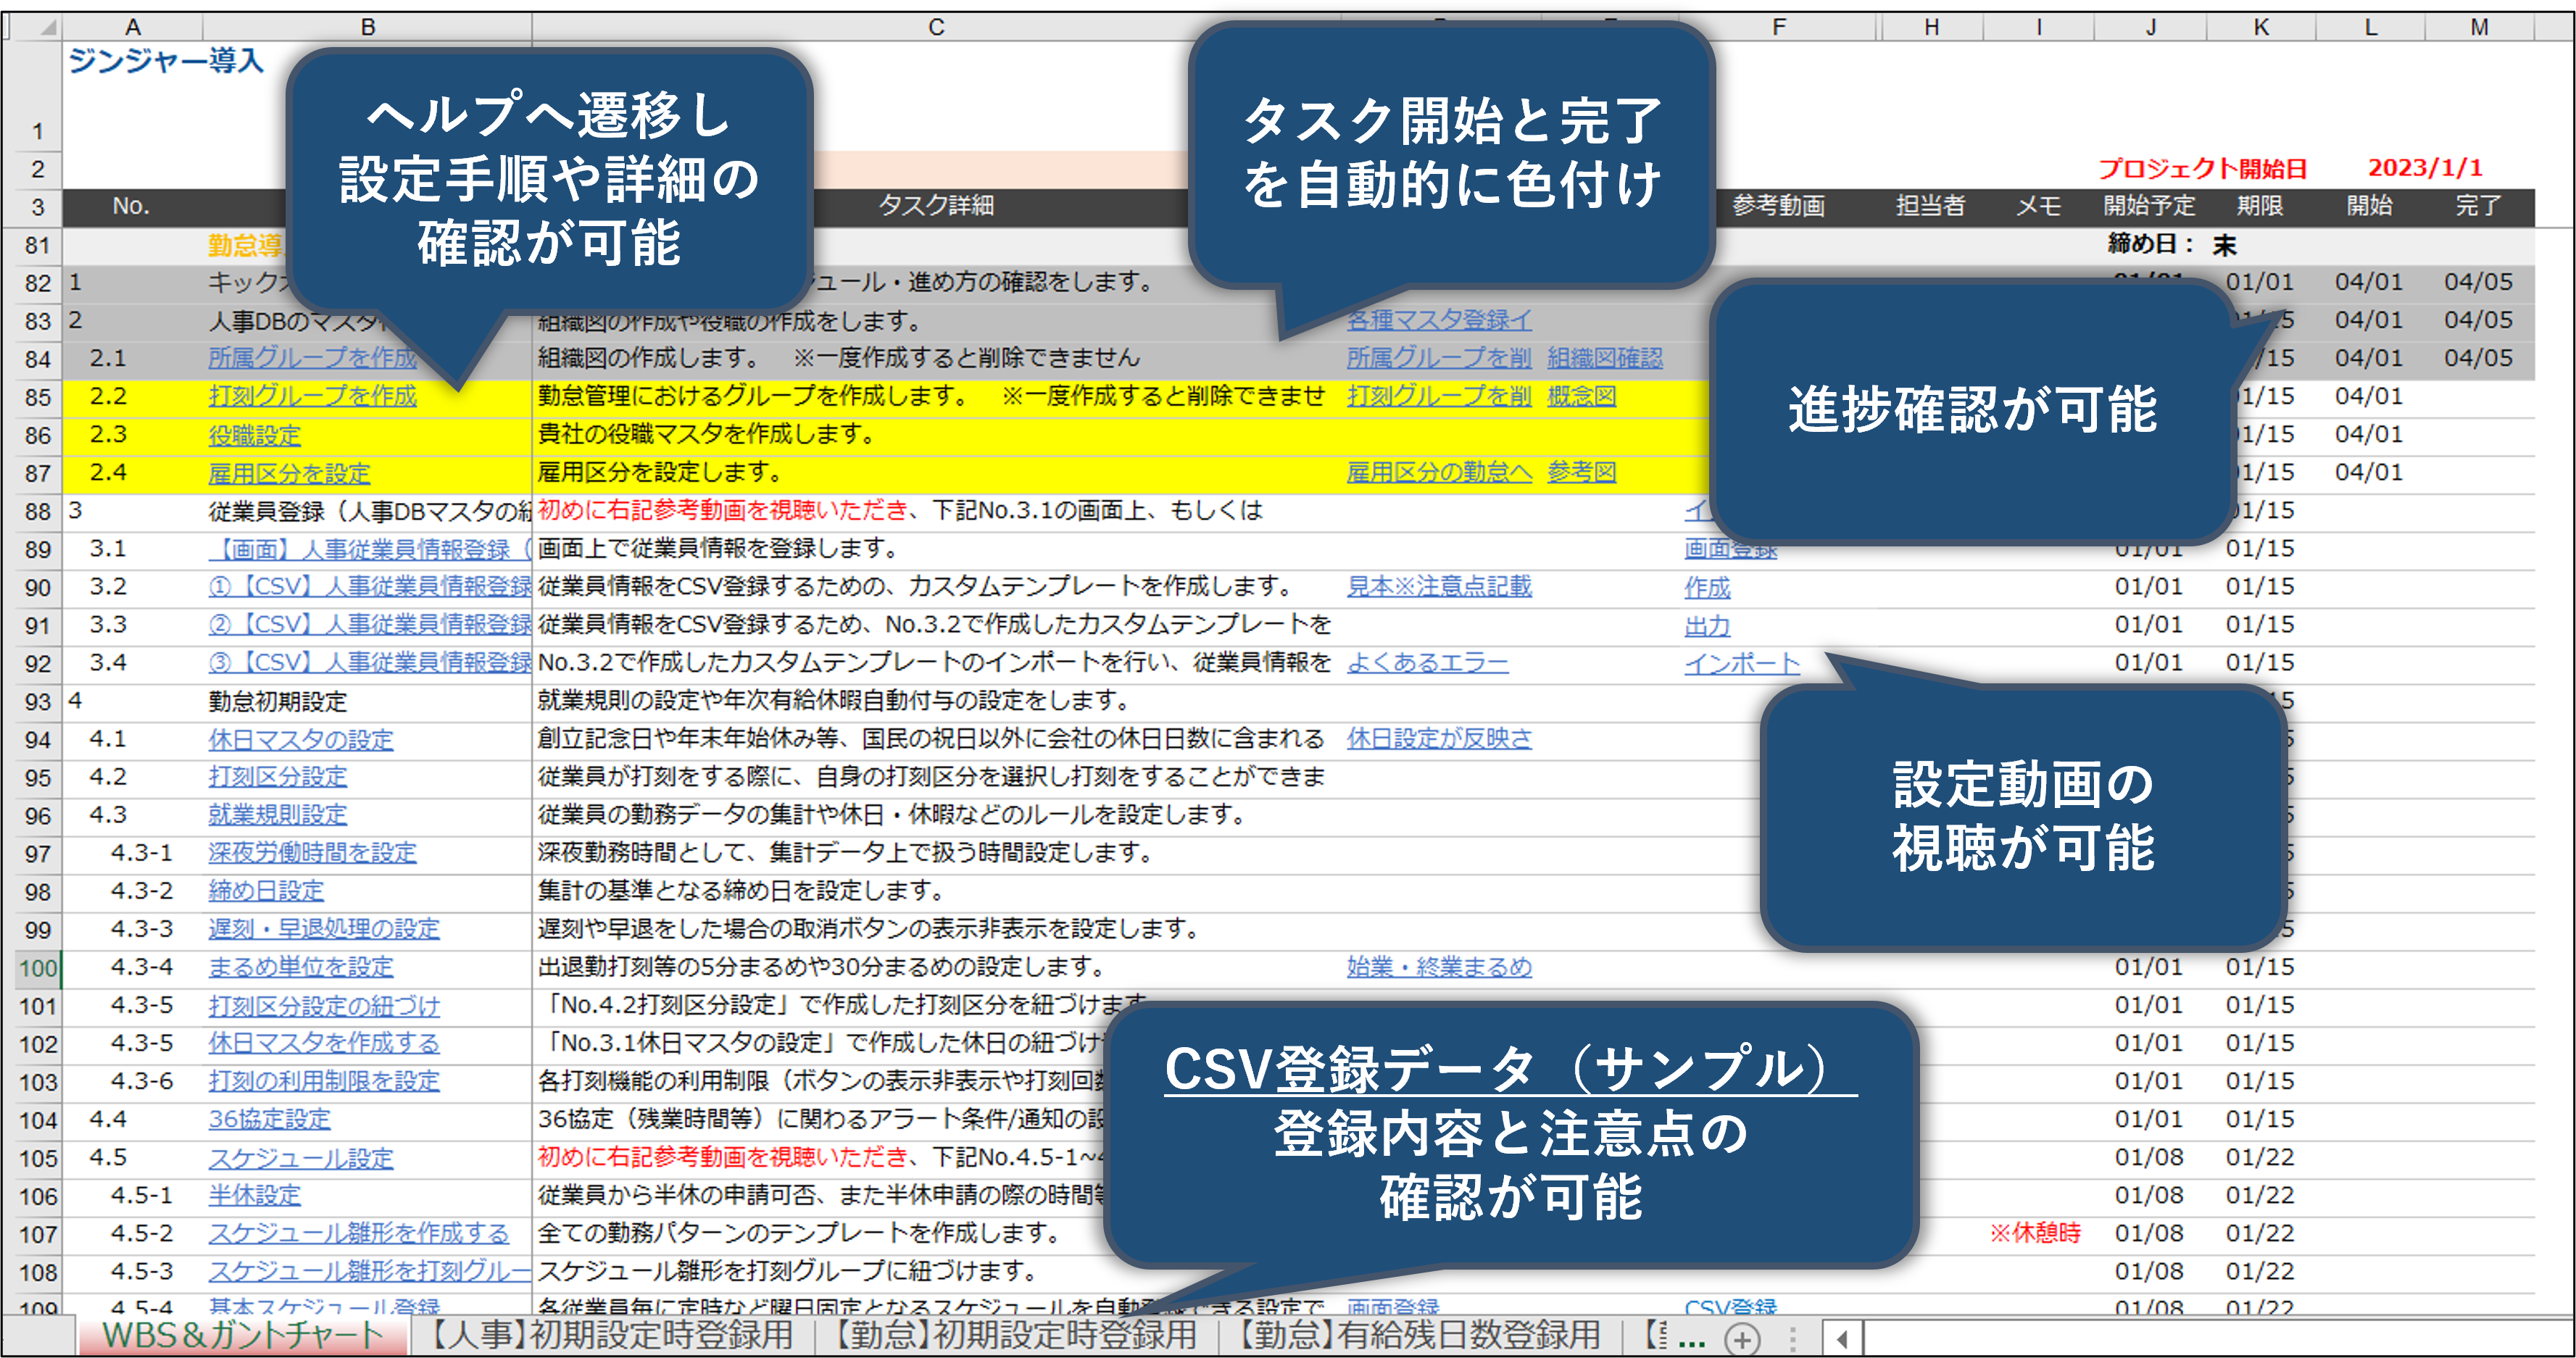Open the 半休設定 link
This screenshot has width=2576, height=1358.
coord(254,1195)
